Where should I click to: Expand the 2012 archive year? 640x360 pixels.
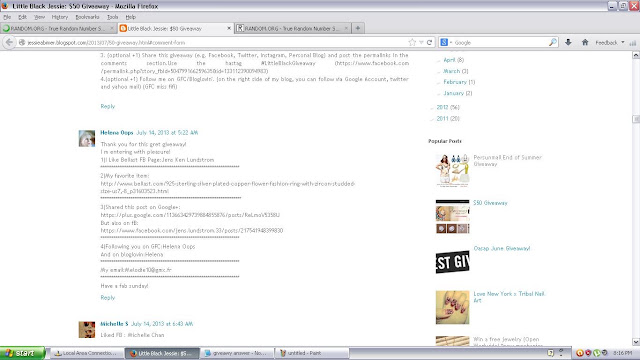[442, 107]
